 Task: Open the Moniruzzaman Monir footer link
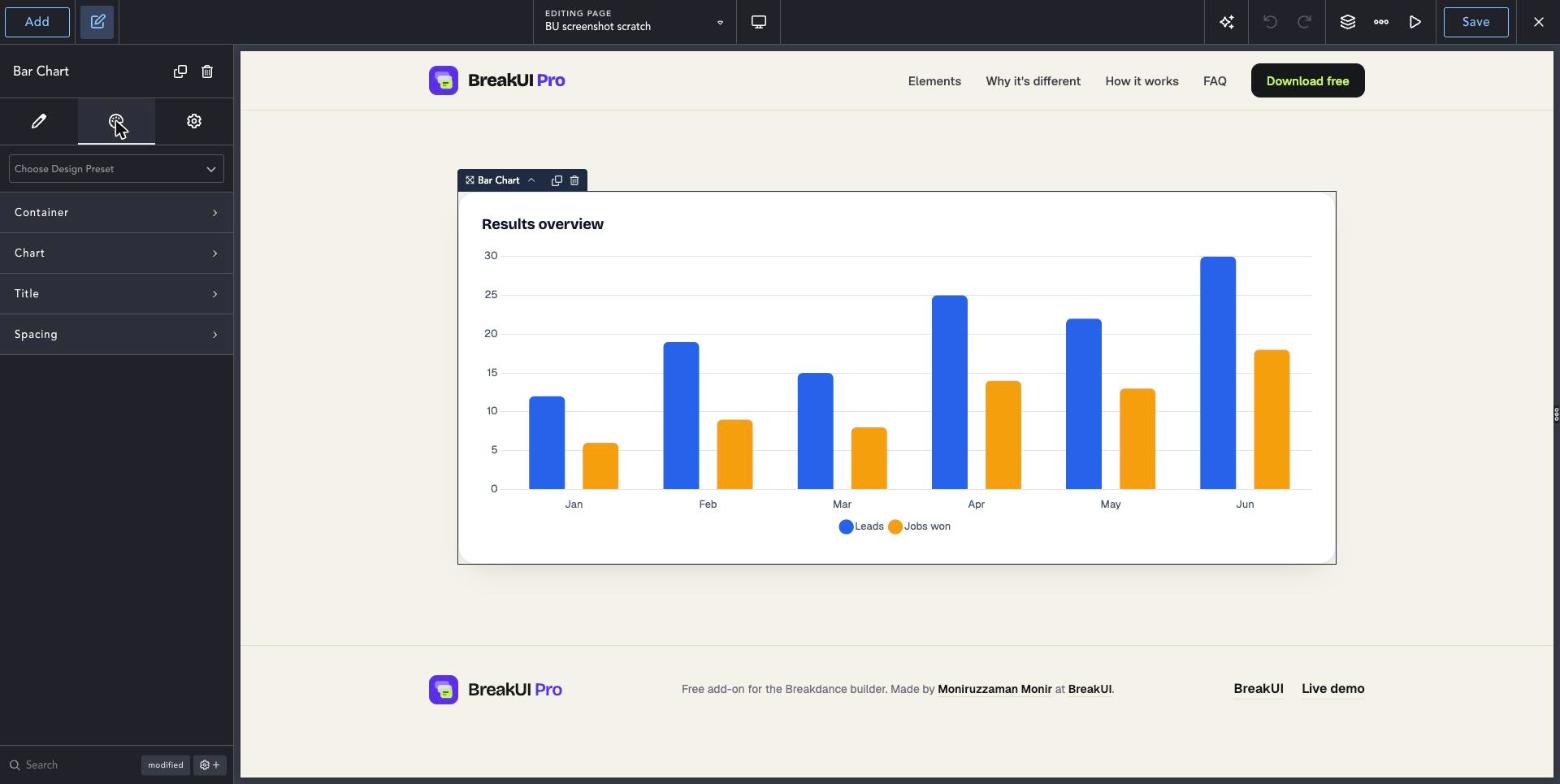pyautogui.click(x=995, y=689)
